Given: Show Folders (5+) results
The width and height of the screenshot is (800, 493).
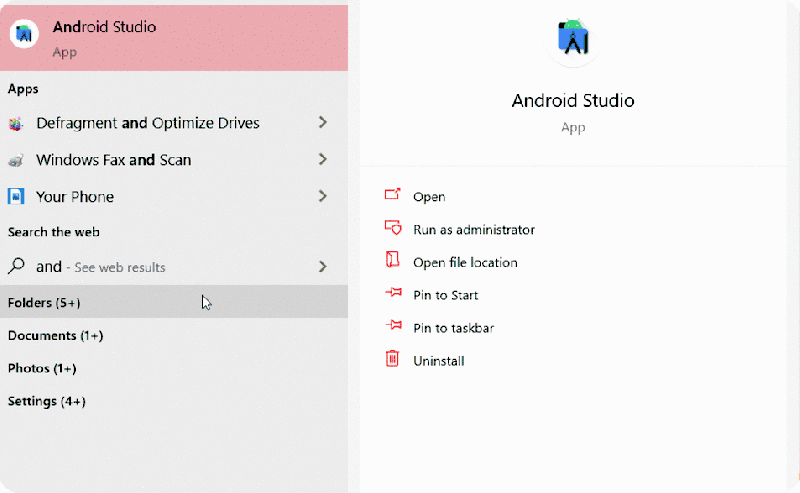Looking at the screenshot, I should tap(174, 302).
